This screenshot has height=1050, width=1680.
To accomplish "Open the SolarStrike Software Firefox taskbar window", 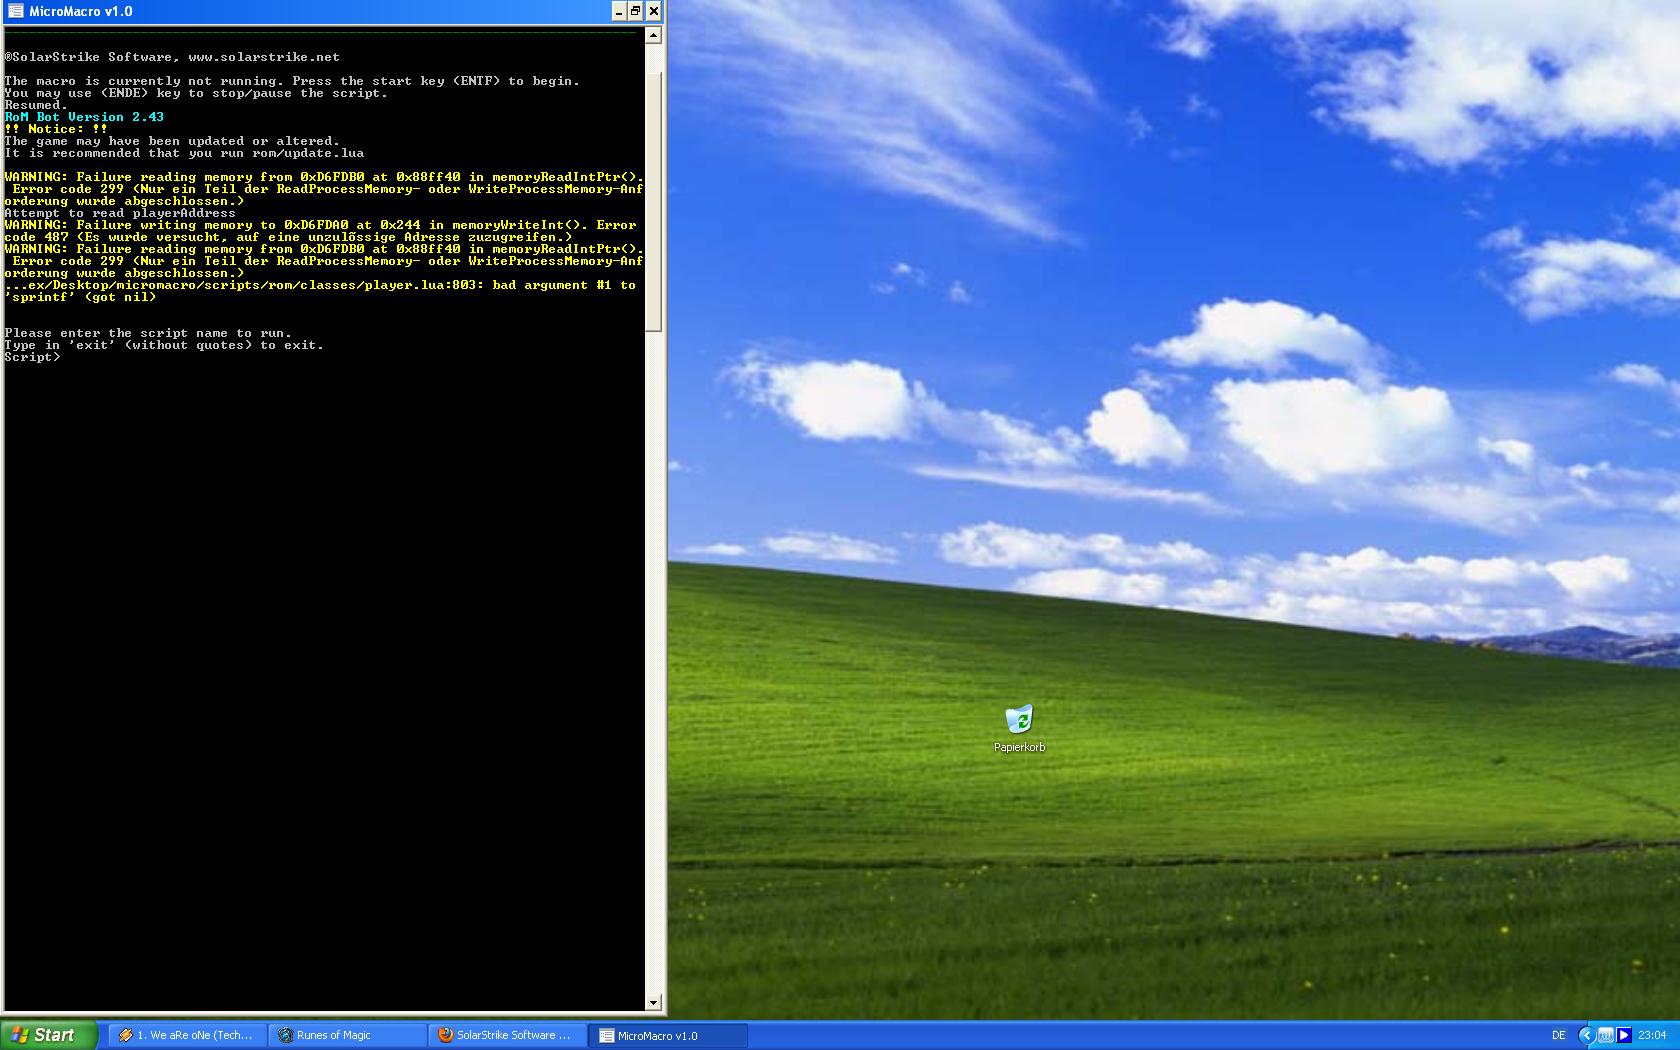I will click(x=507, y=1035).
